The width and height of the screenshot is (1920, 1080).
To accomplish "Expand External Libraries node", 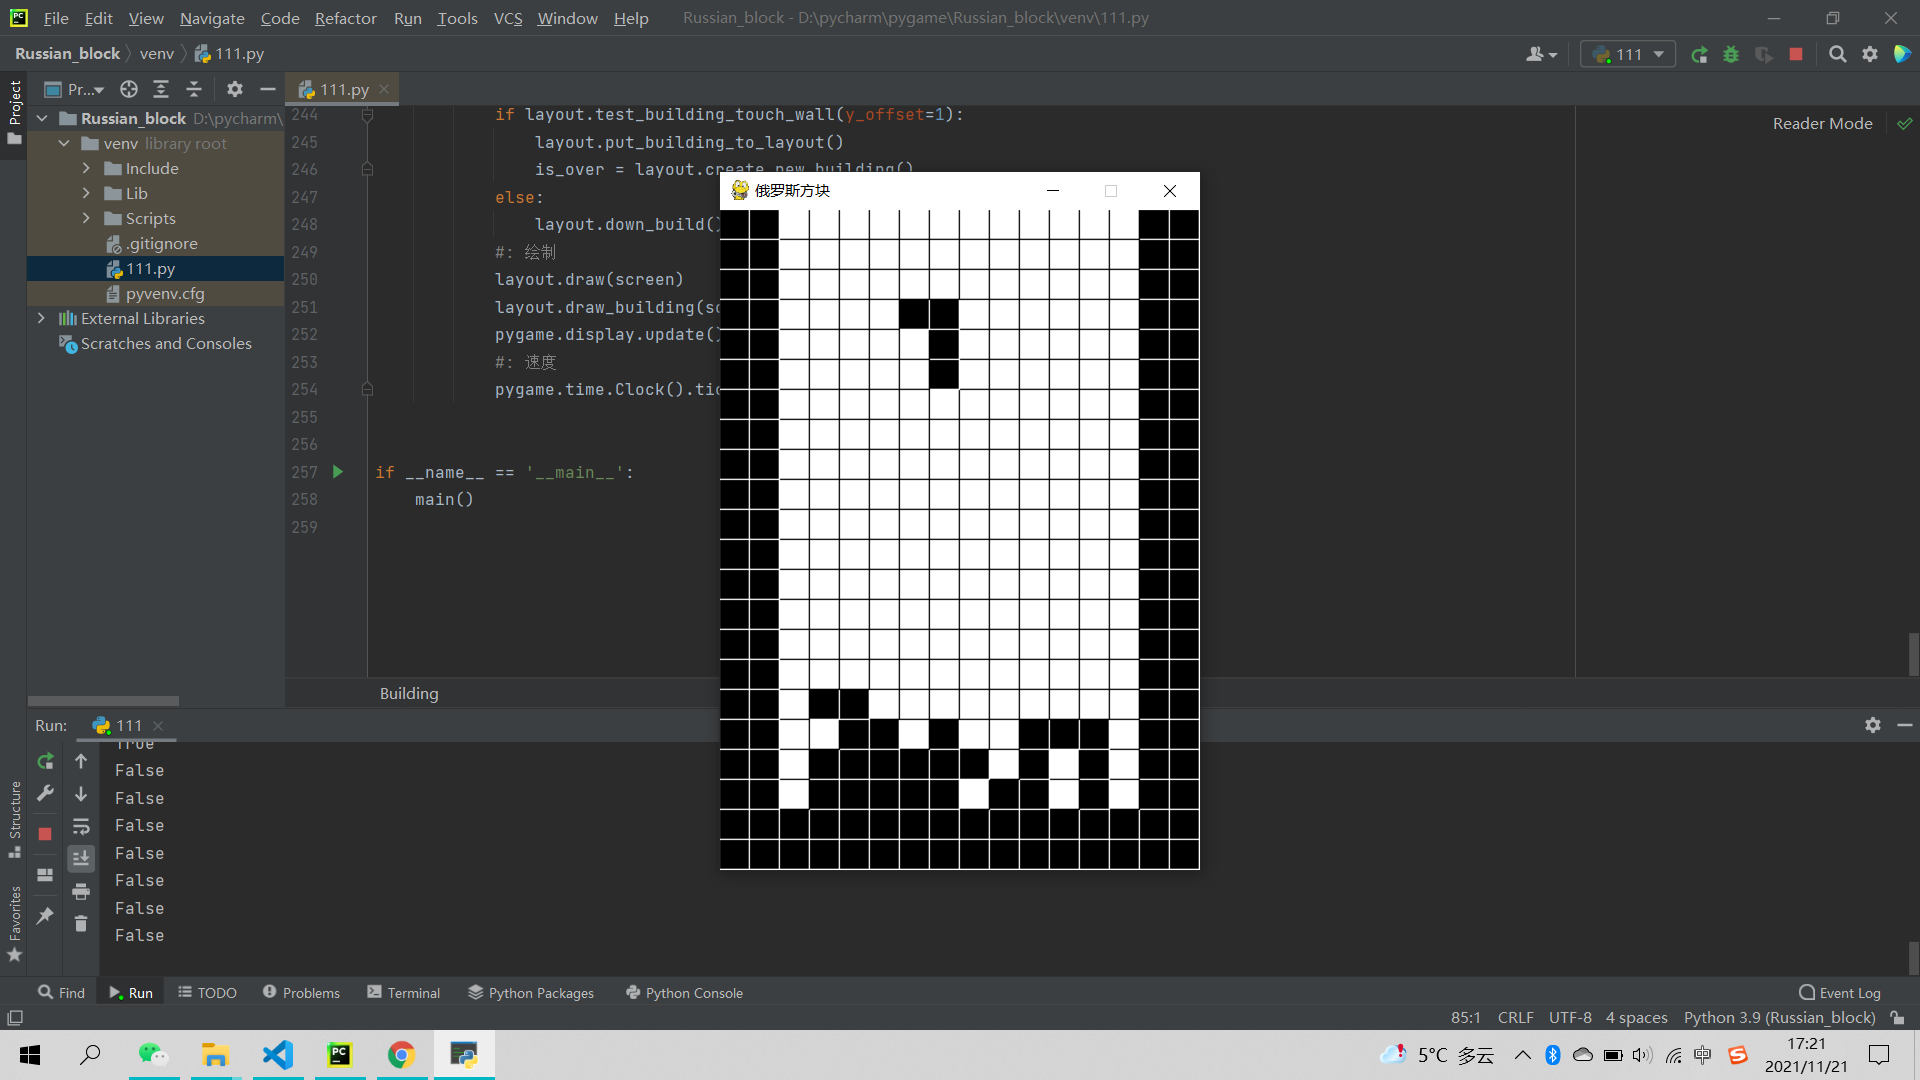I will (x=41, y=318).
